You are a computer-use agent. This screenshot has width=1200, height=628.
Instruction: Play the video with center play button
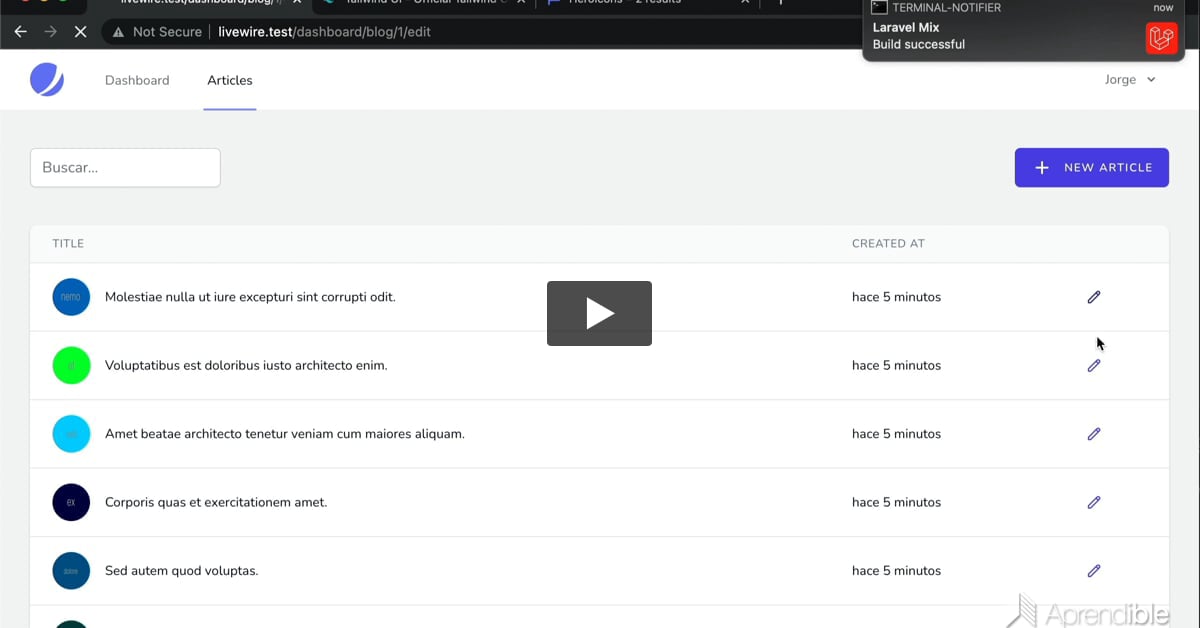[x=599, y=313]
